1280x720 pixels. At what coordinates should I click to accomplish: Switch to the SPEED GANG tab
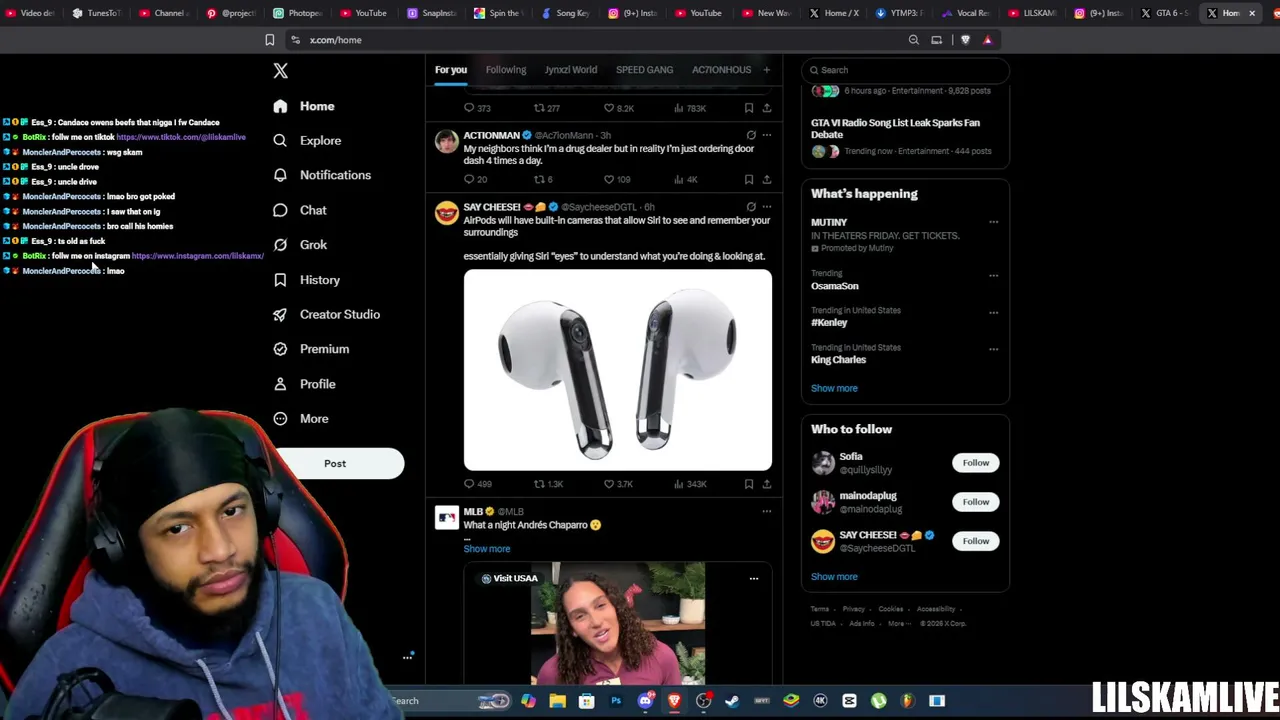pyautogui.click(x=644, y=70)
